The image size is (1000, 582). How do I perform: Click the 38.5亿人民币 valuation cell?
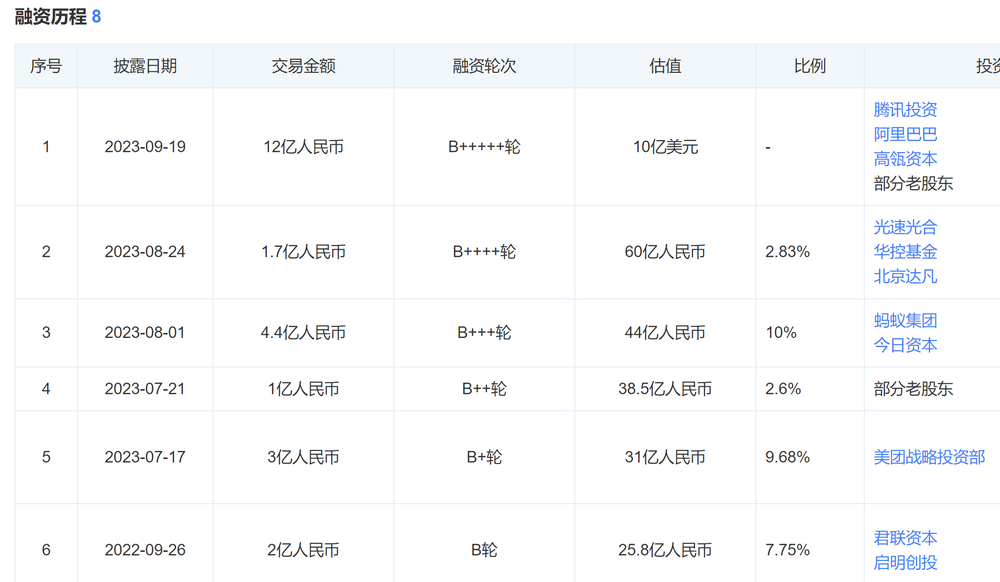coord(665,389)
